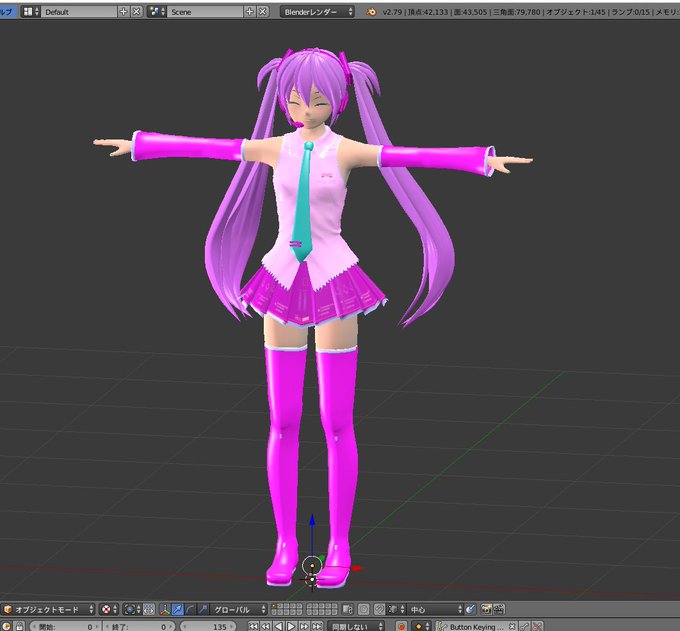This screenshot has width=680, height=631.
Task: Click red X axis manipulator arrow
Action: (356, 568)
